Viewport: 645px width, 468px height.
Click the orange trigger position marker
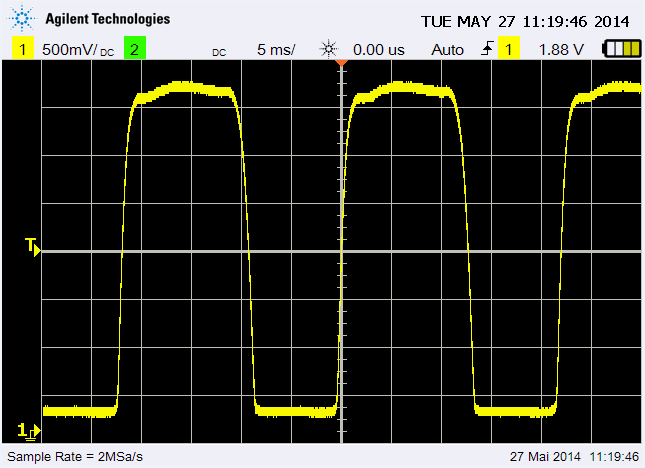(x=341, y=63)
